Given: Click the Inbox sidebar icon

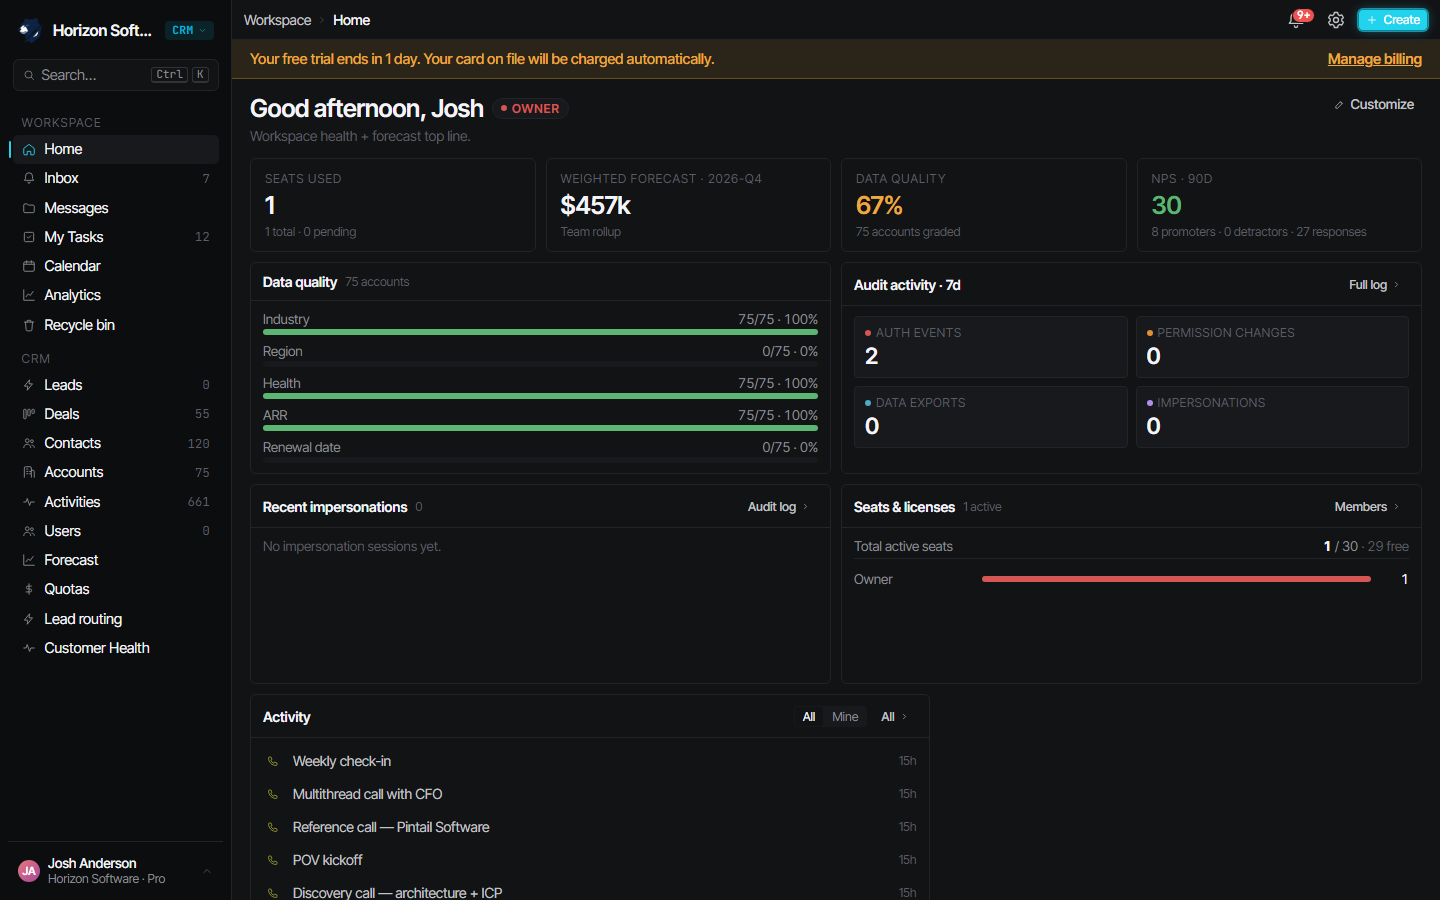Looking at the screenshot, I should (29, 178).
